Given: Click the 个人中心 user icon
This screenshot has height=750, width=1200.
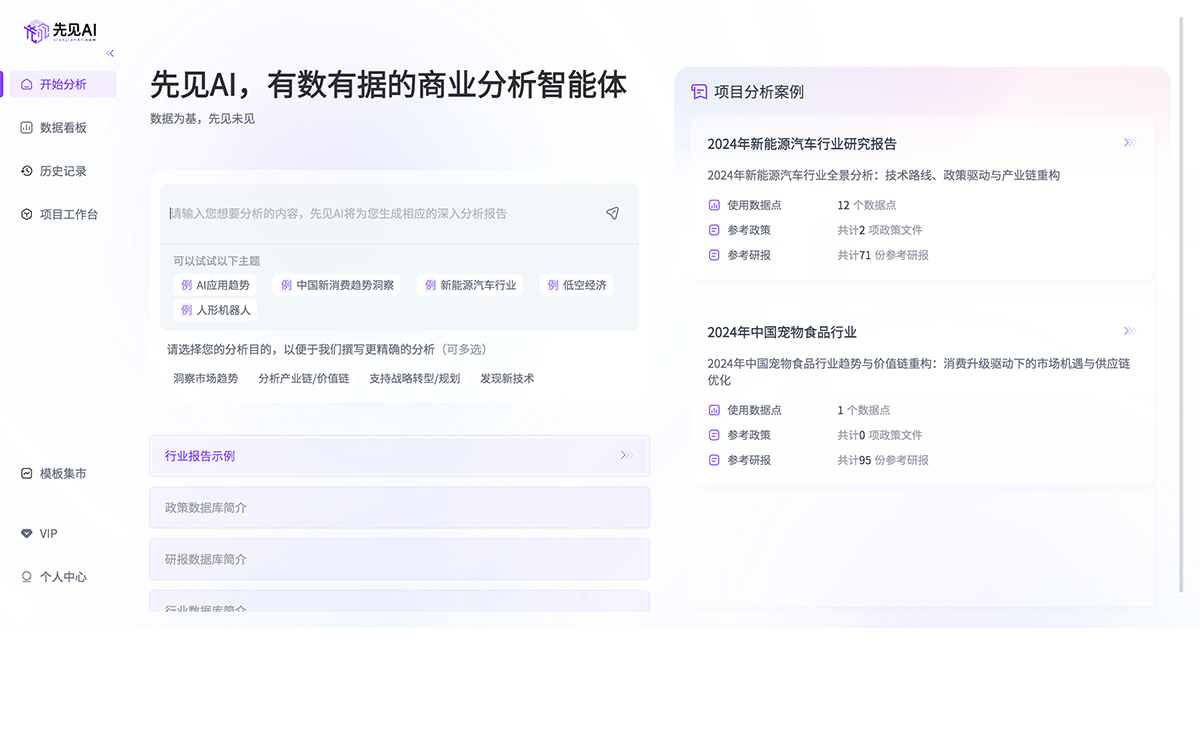Looking at the screenshot, I should tap(27, 577).
